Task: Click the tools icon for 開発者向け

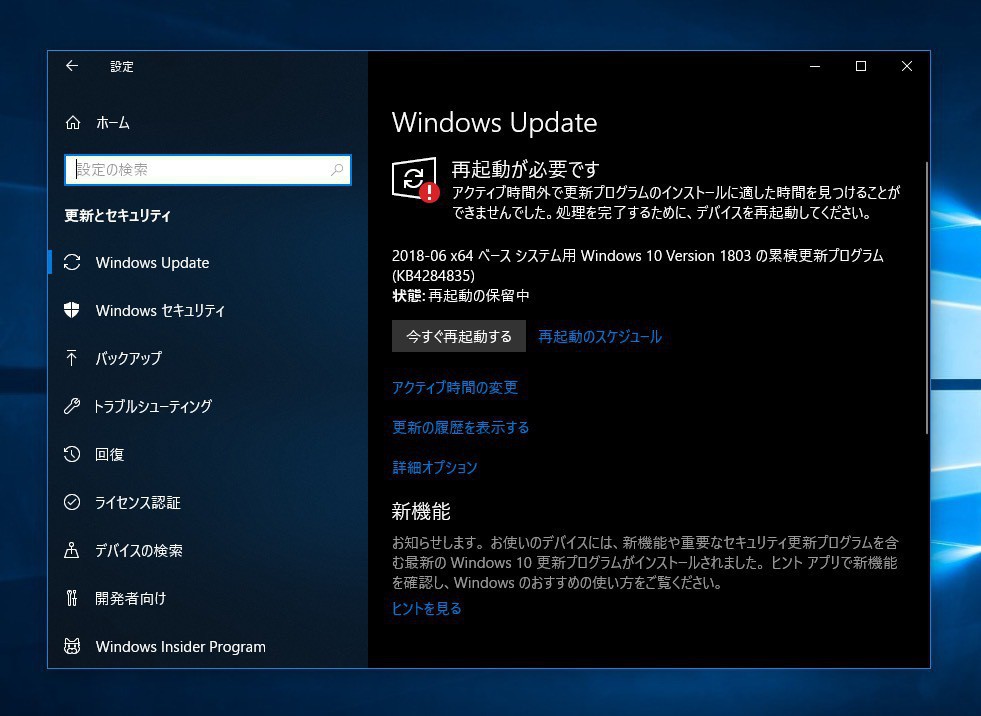Action: [71, 598]
